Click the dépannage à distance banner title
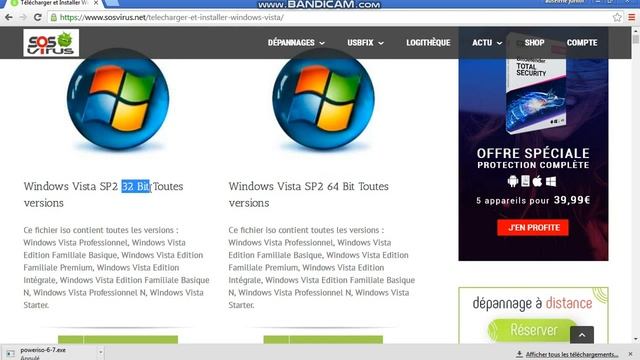The width and height of the screenshot is (640, 360). [532, 303]
